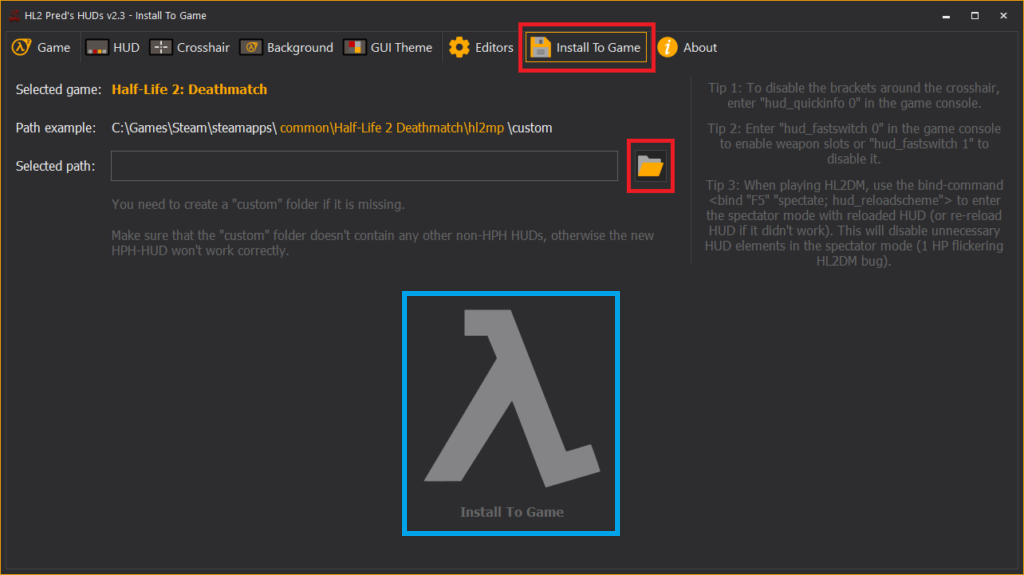The image size is (1024, 575).
Task: Select the Half-Life 2: Deathmatch game name text
Action: click(189, 90)
